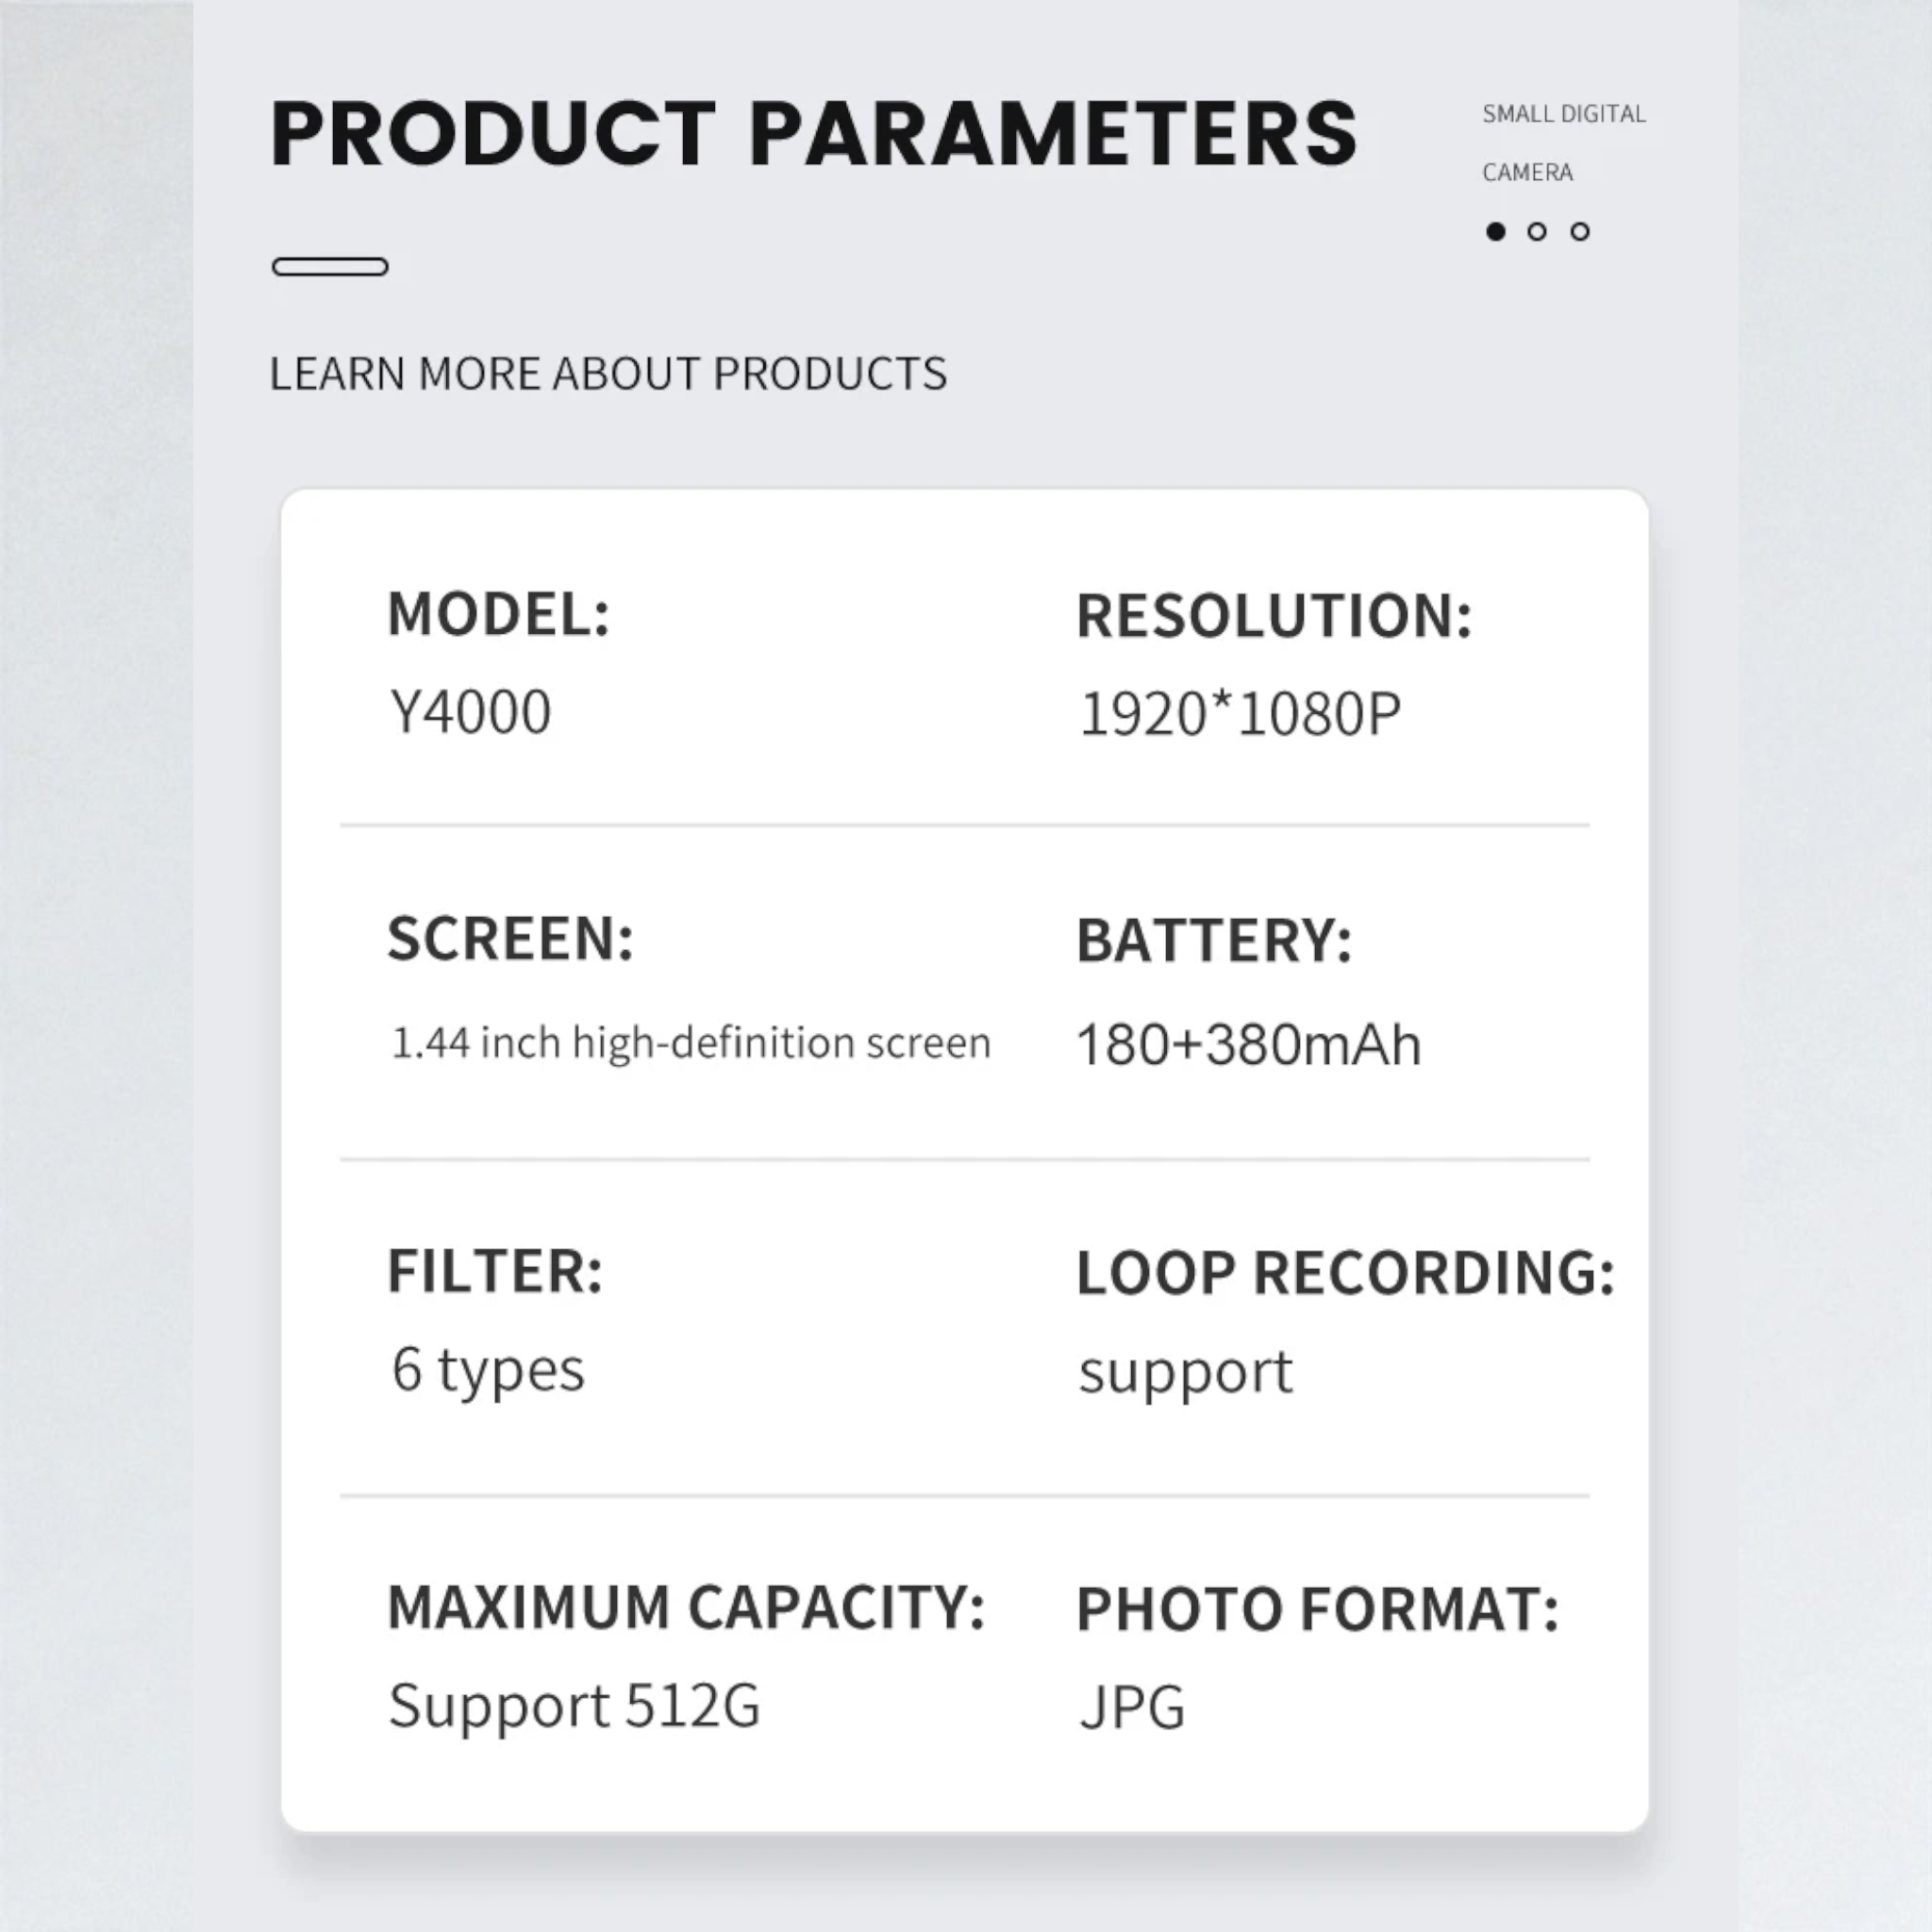Click the PRODUCT PARAMETERS heading

(813, 134)
